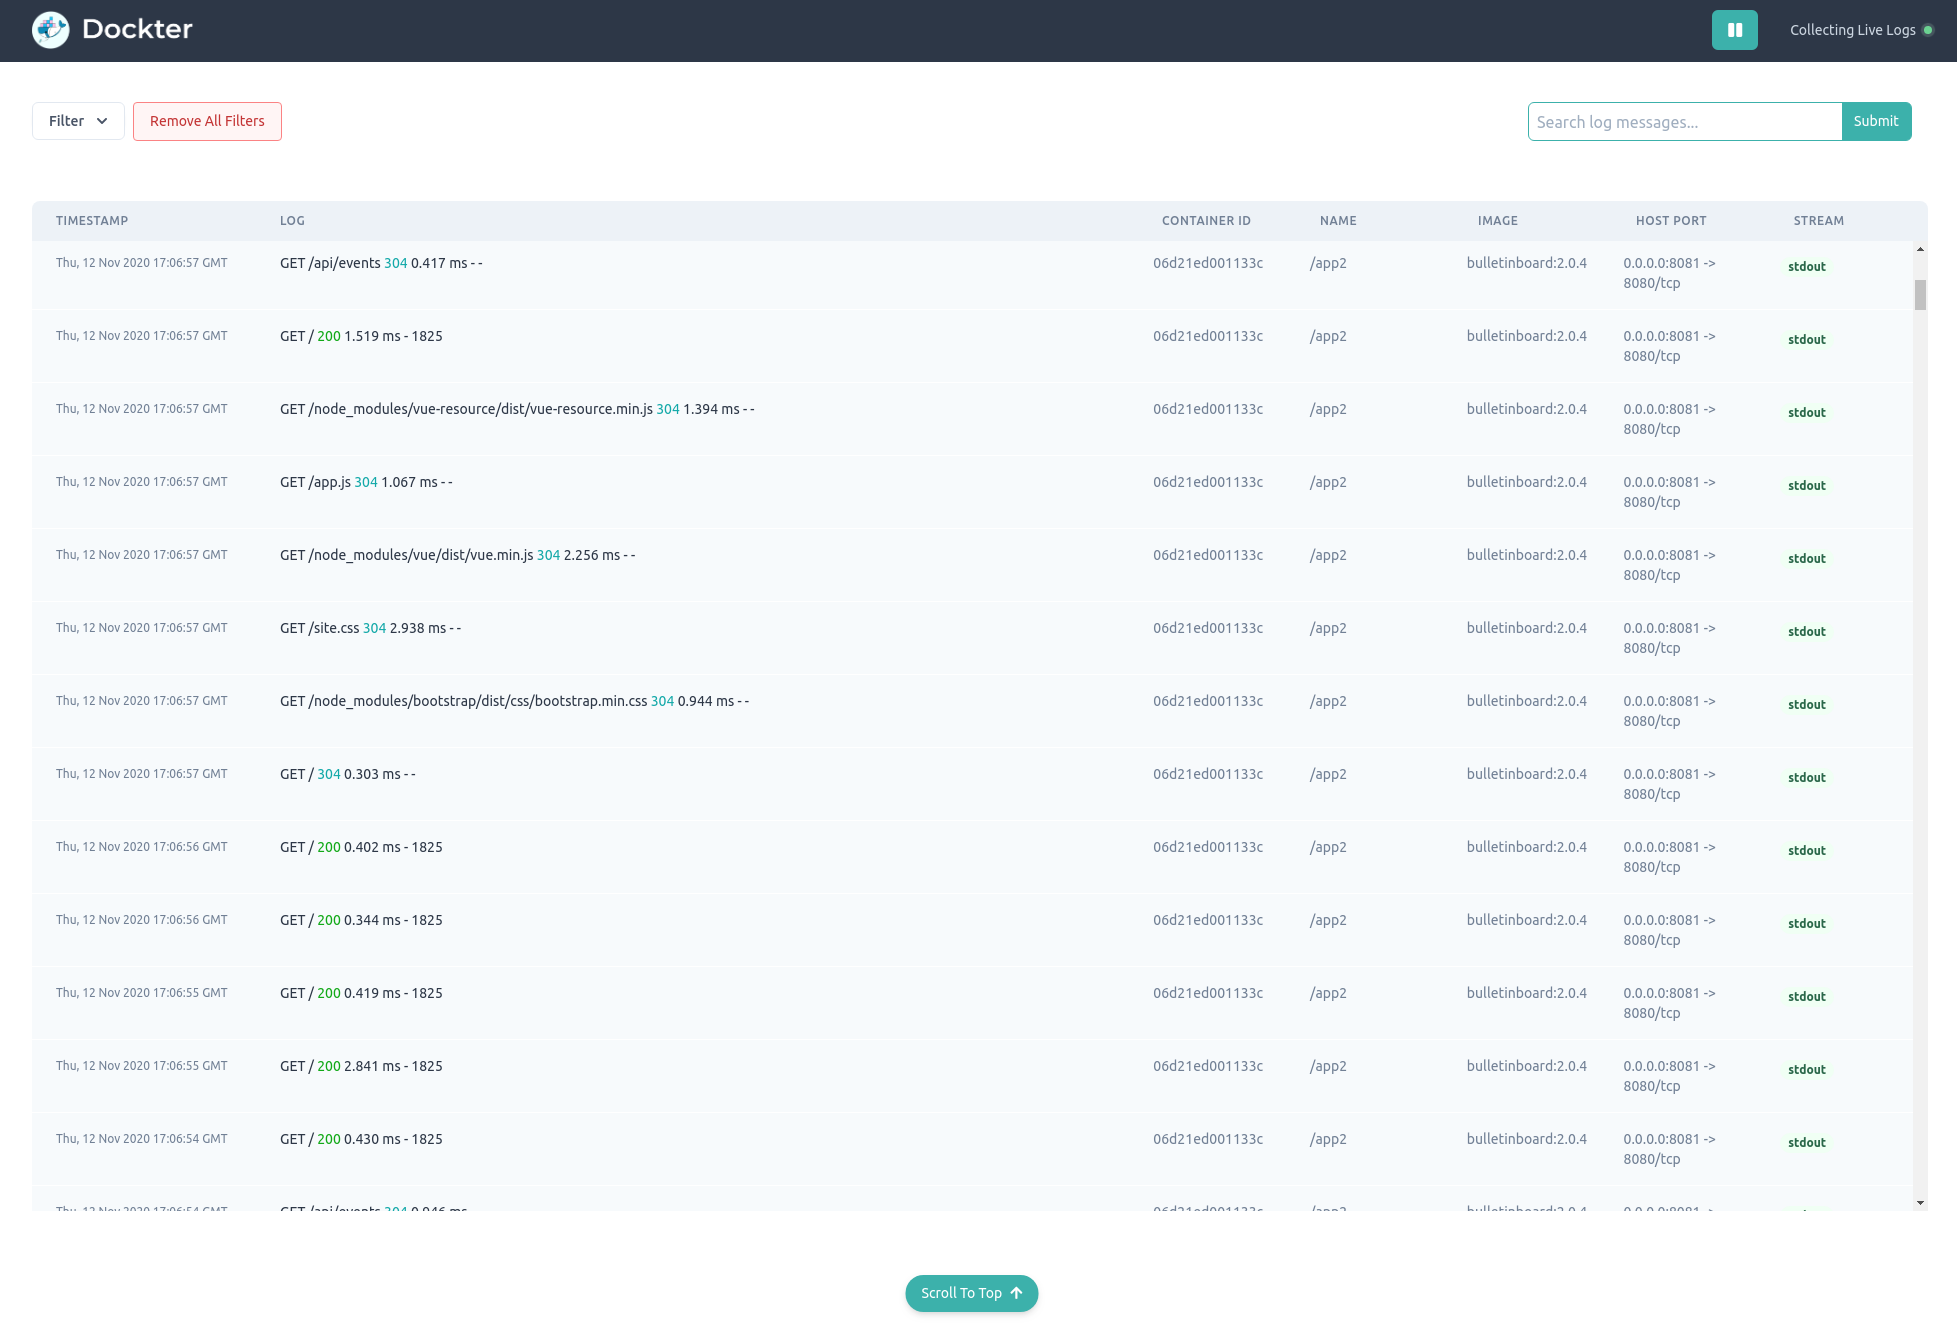Click the green live status indicator dot
1957x1342 pixels.
[1928, 30]
